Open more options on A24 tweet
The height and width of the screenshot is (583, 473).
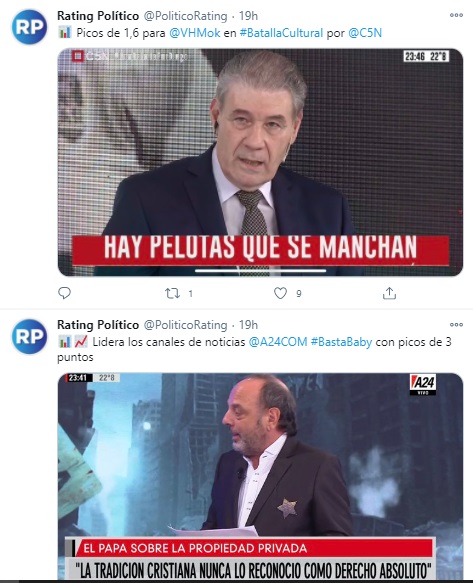[x=456, y=325]
